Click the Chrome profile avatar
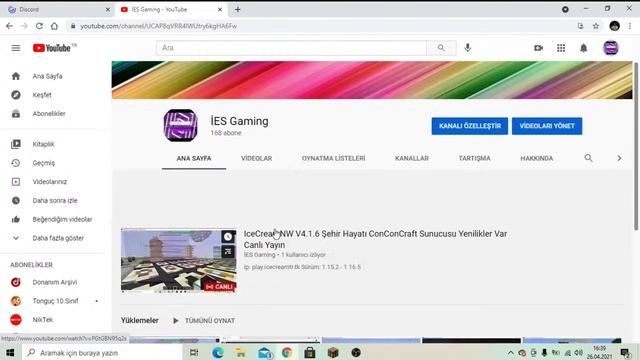640x360 pixels. click(x=614, y=26)
